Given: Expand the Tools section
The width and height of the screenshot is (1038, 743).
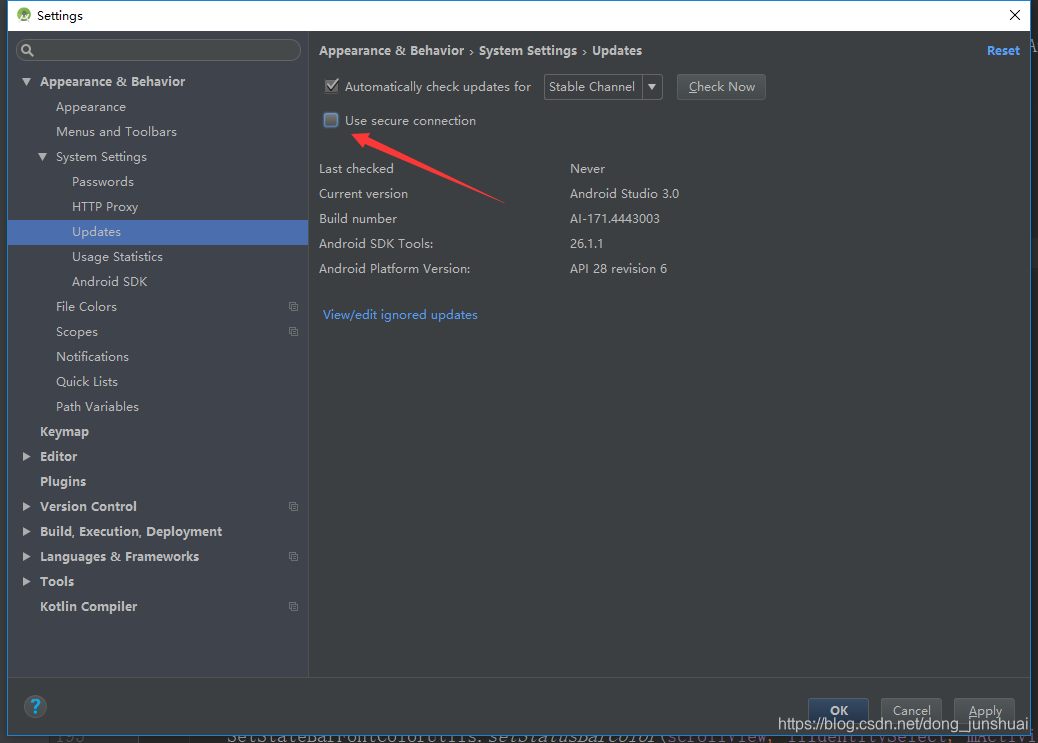Looking at the screenshot, I should [26, 581].
